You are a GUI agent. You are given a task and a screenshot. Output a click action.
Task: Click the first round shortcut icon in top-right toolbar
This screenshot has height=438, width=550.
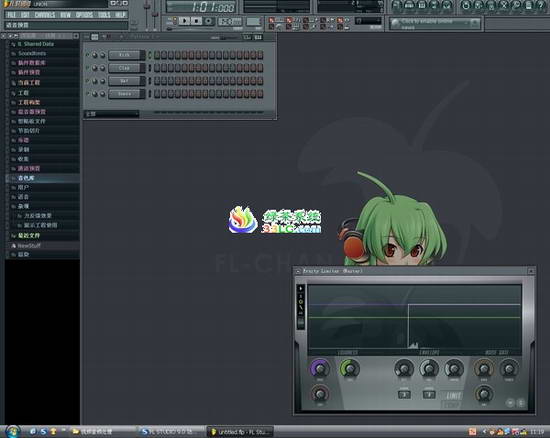pyautogui.click(x=397, y=5)
